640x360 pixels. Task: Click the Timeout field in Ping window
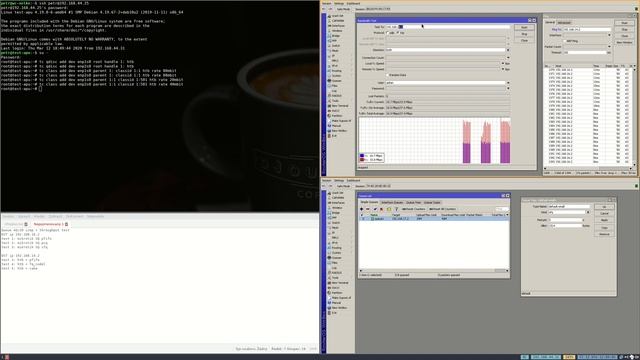[x=585, y=53]
